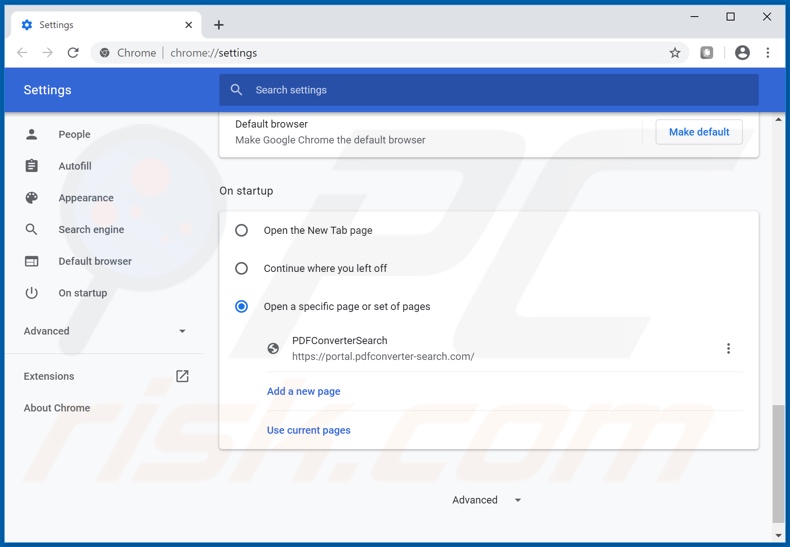The image size is (790, 547).
Task: Select the Settings browser tab
Action: click(x=106, y=25)
